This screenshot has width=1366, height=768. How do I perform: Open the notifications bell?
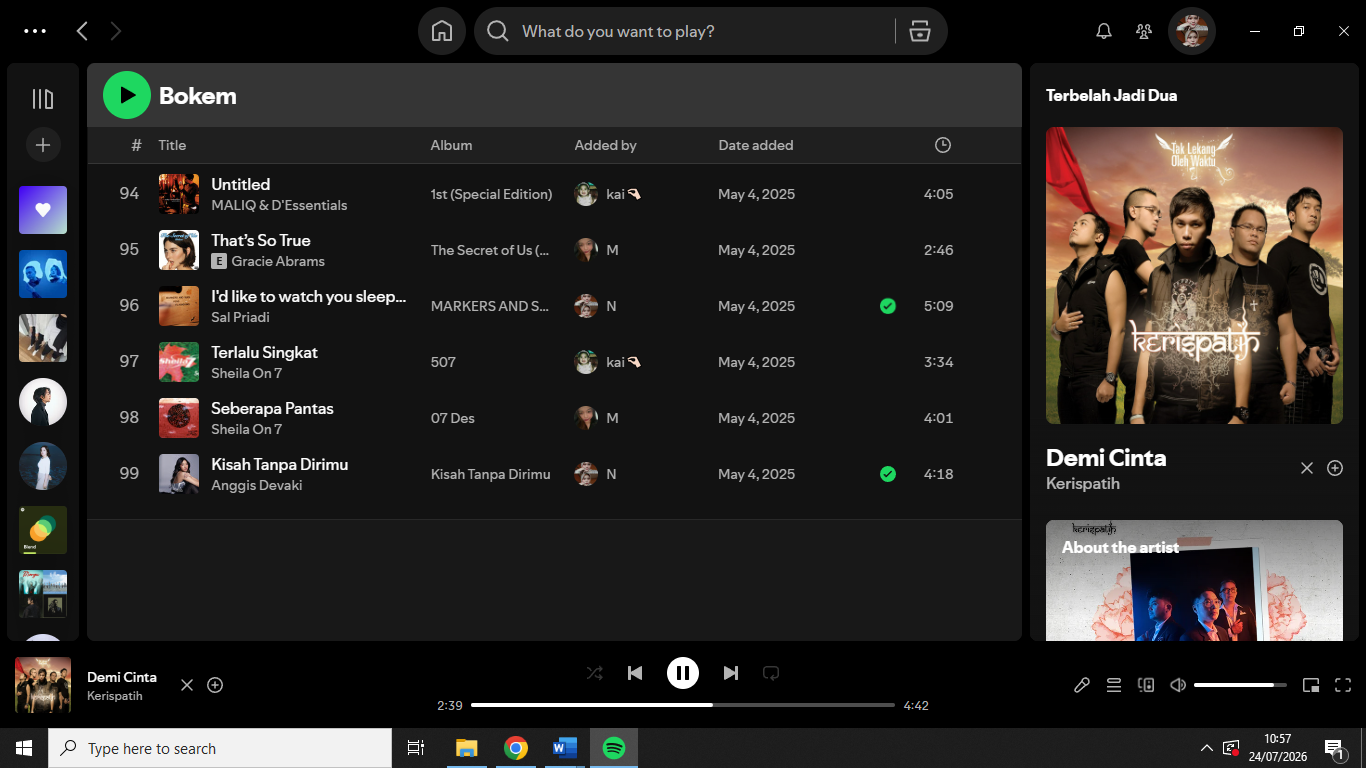coord(1104,31)
